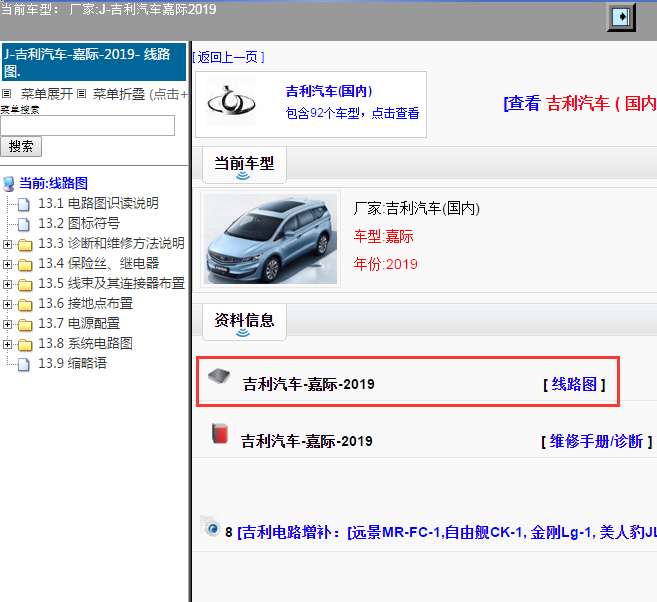Image resolution: width=657 pixels, height=602 pixels.
Task: Click the blue 嘉际 car thumbnail
Action: click(270, 239)
